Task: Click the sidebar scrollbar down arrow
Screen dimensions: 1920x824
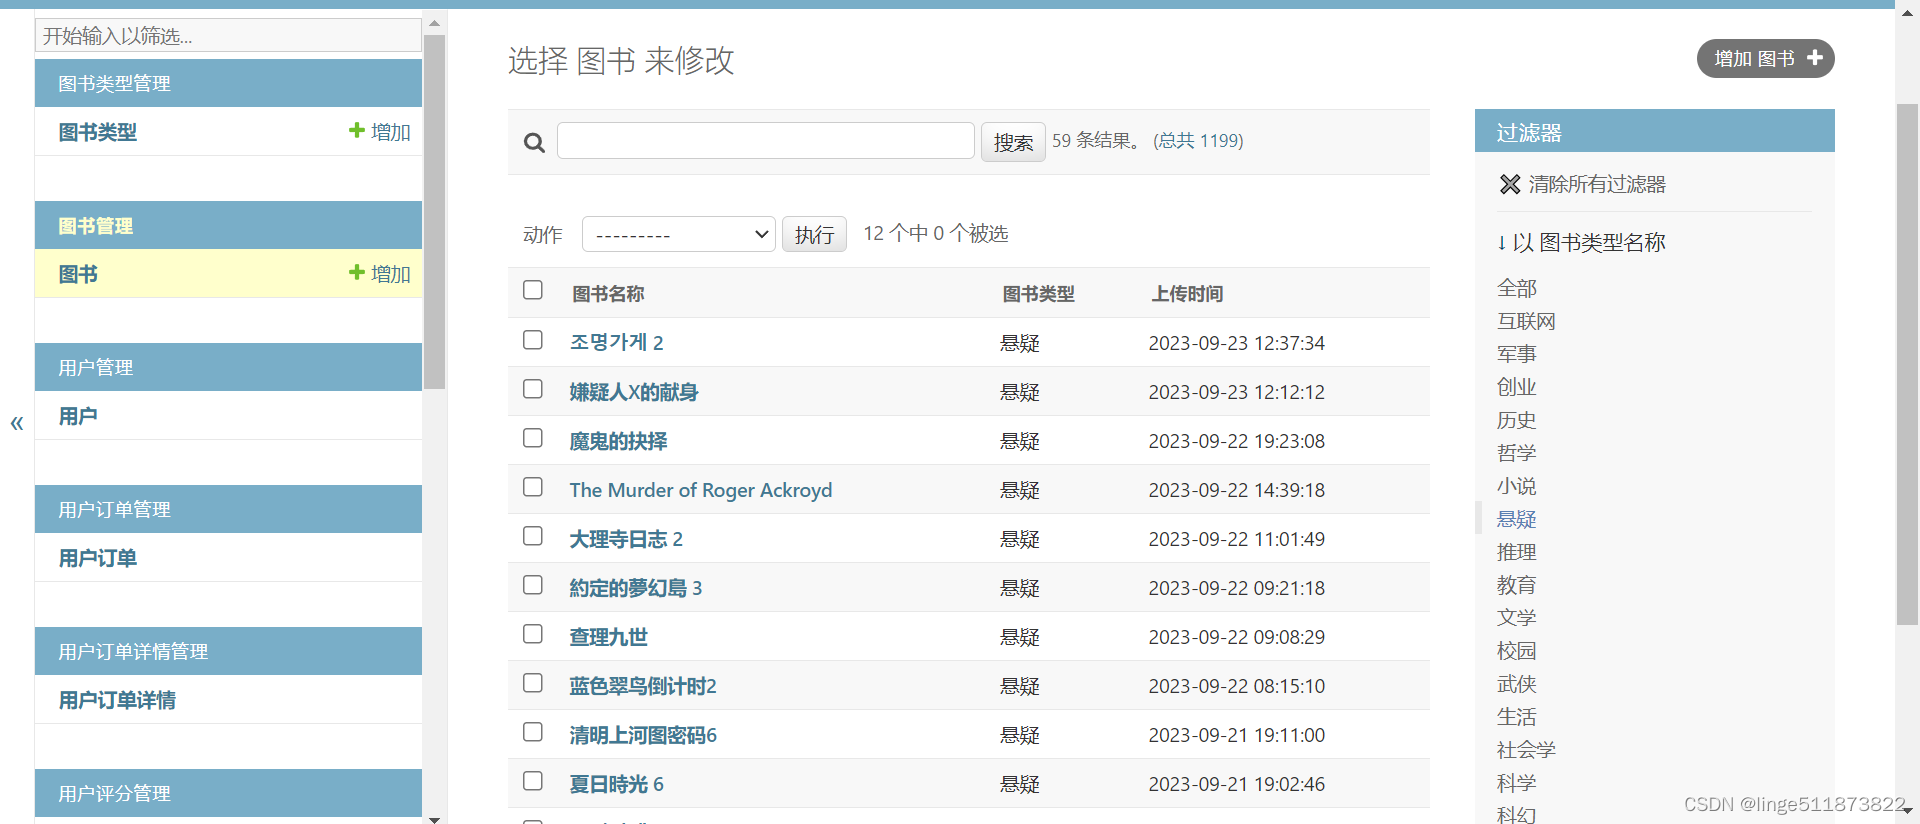Action: [434, 819]
